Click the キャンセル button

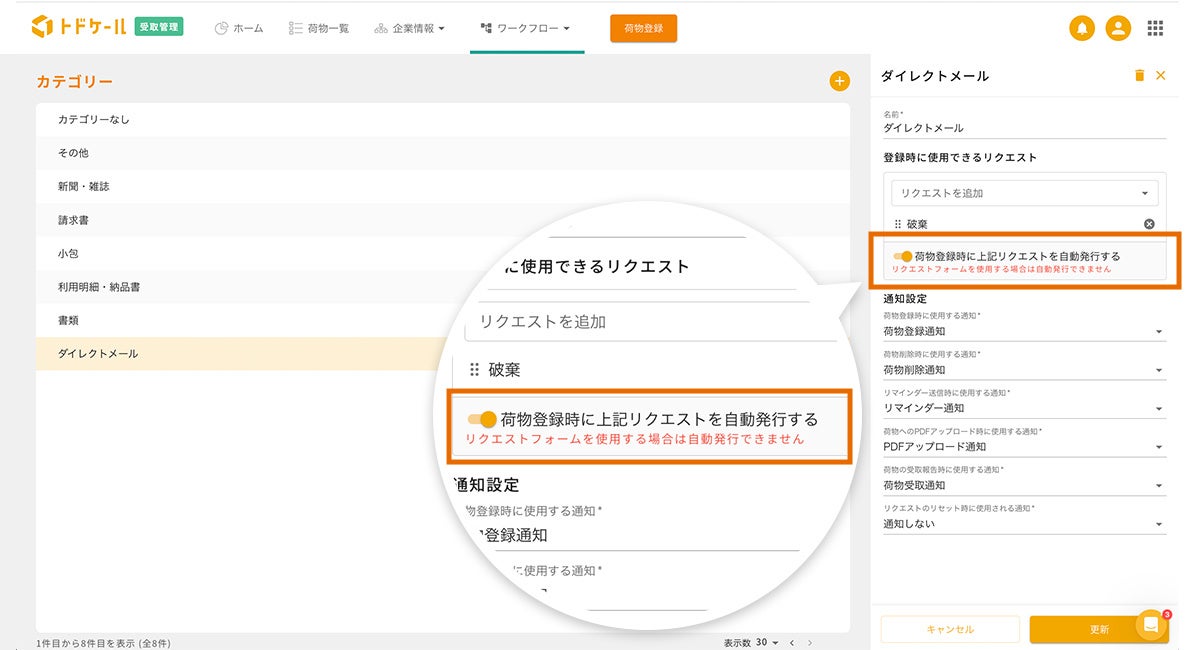pos(950,629)
